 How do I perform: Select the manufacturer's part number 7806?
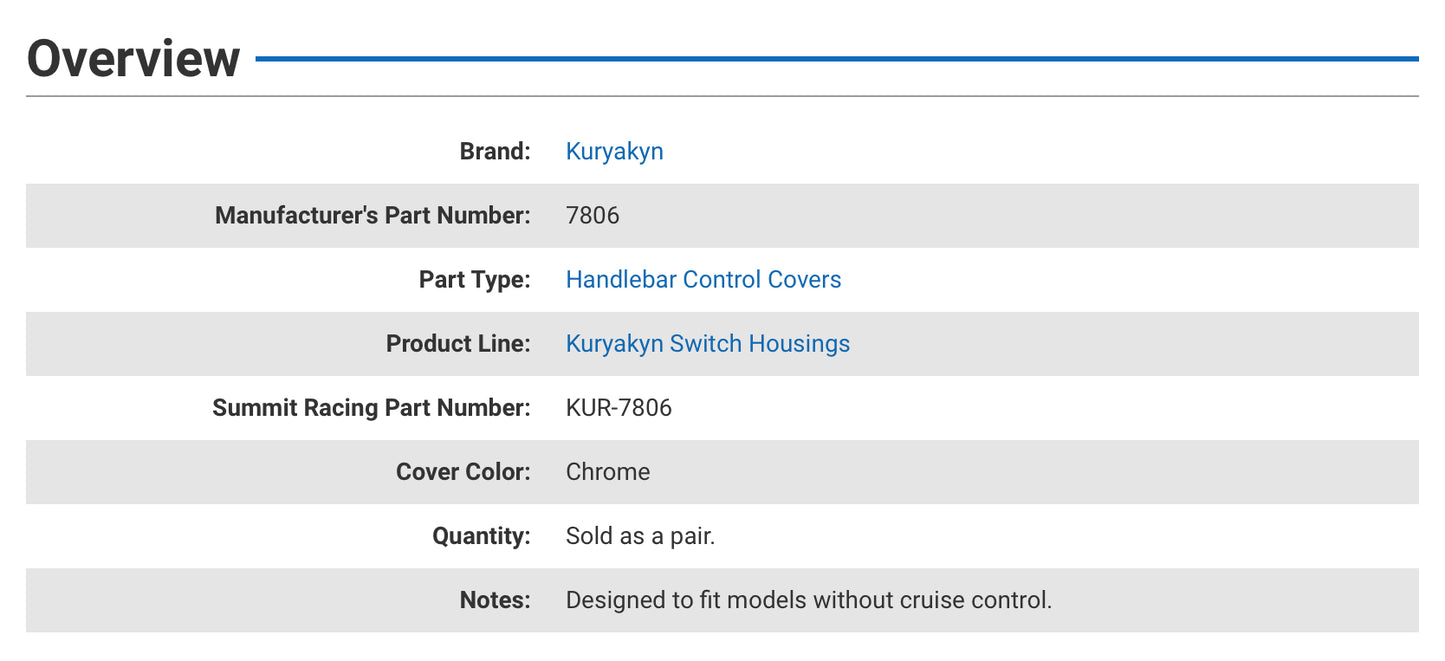click(x=592, y=215)
